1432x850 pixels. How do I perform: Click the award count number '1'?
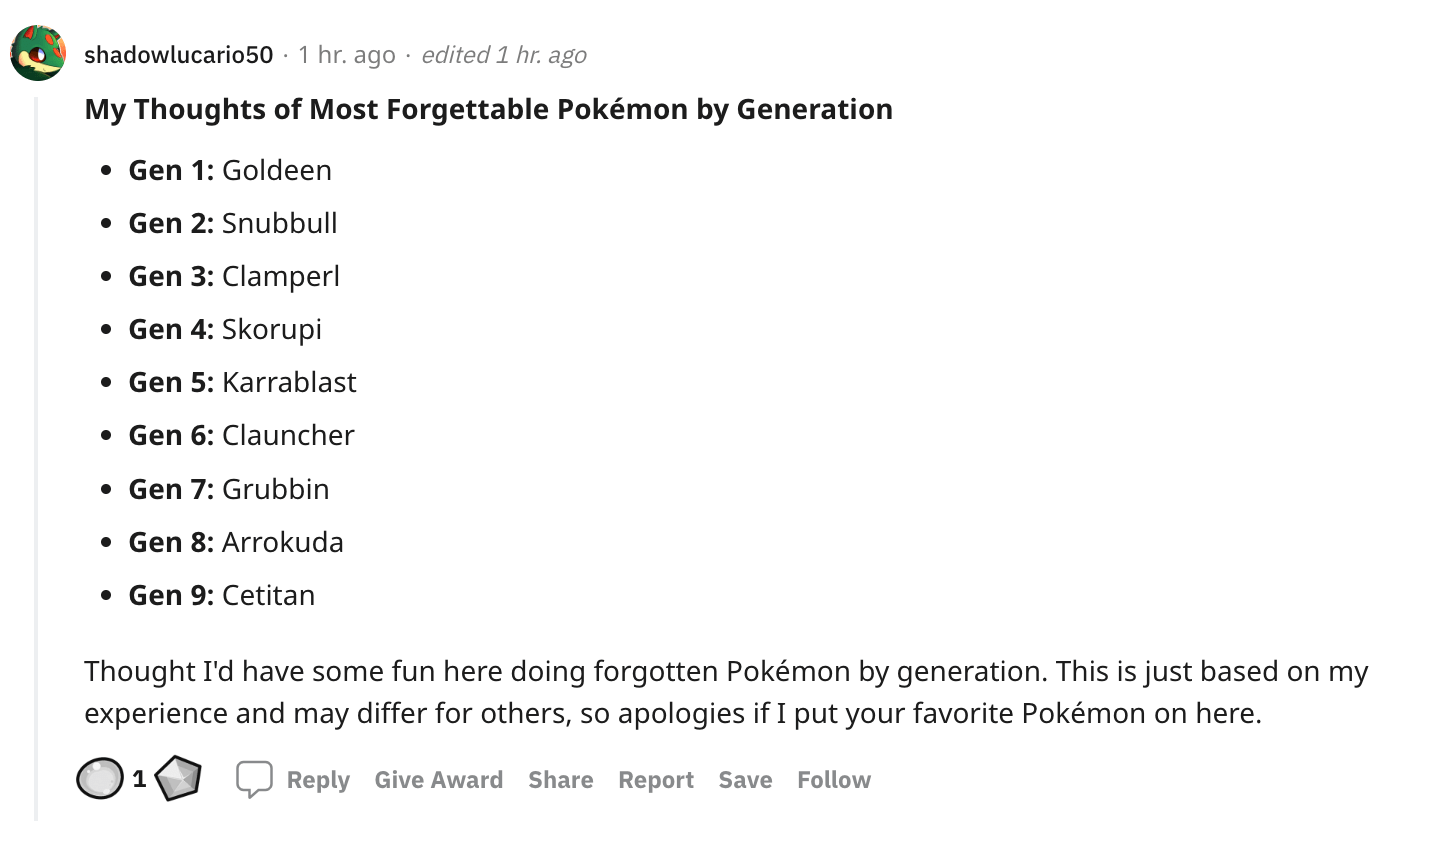click(139, 781)
